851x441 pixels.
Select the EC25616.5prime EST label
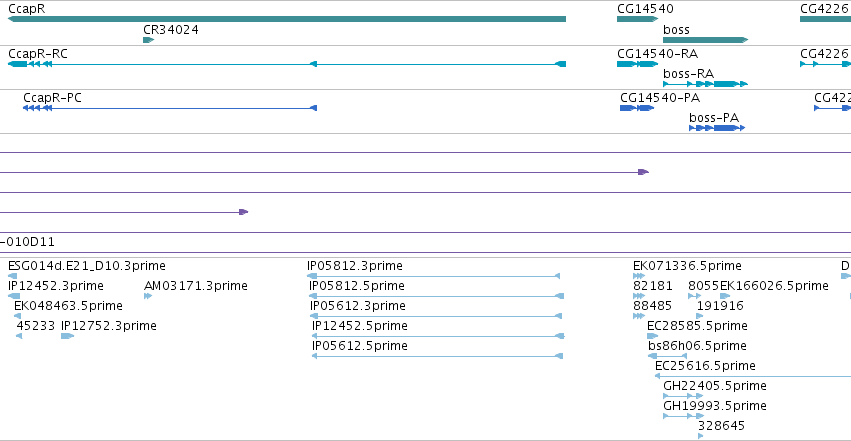tap(705, 366)
